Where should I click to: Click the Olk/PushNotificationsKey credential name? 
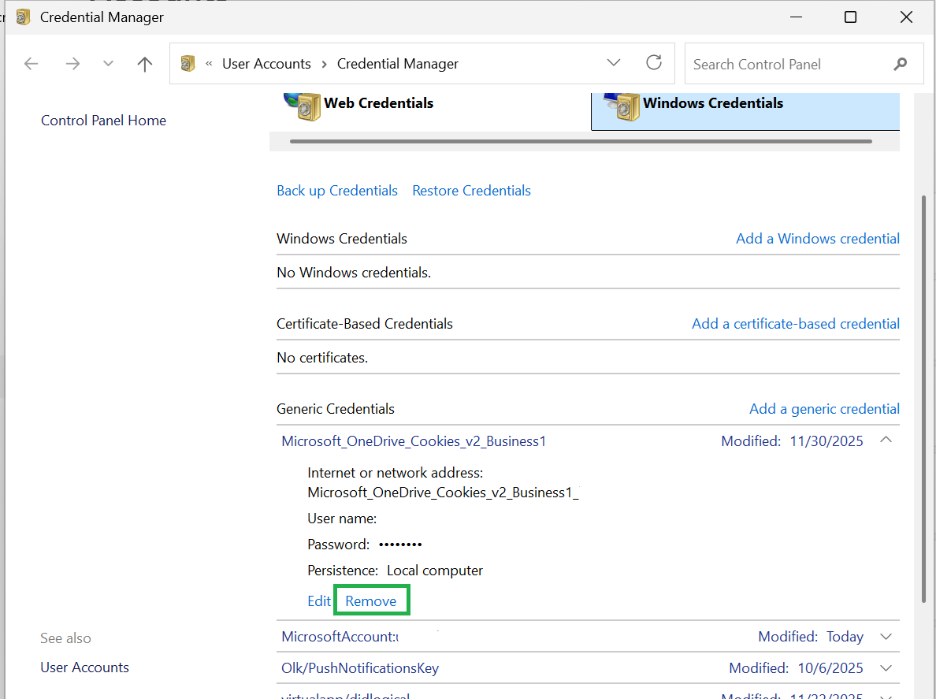360,668
